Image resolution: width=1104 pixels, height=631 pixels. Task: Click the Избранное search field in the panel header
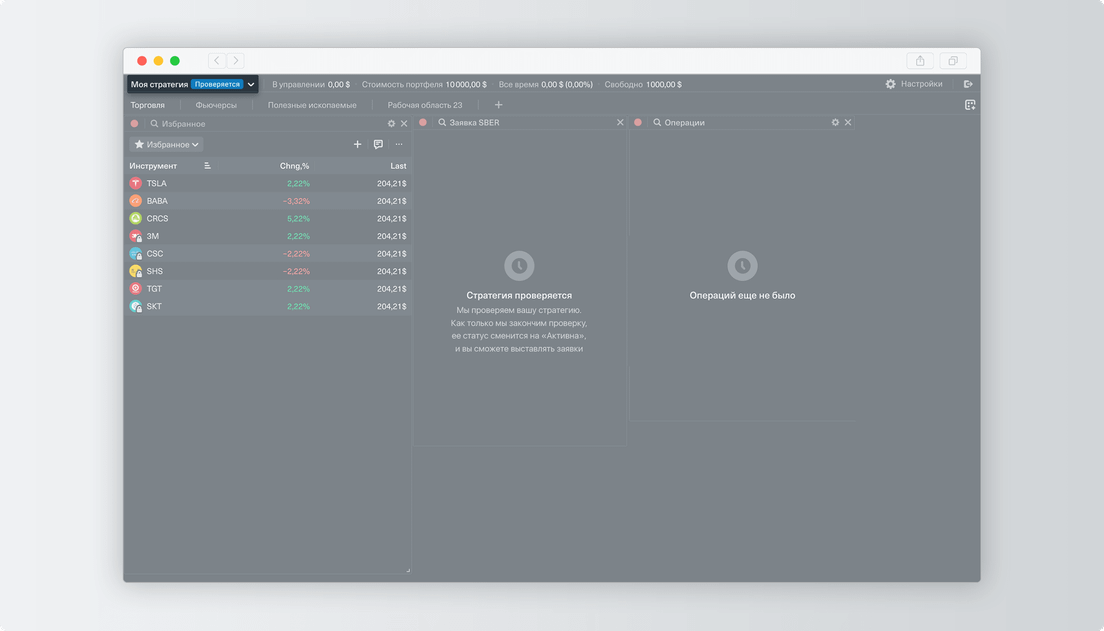pyautogui.click(x=260, y=124)
